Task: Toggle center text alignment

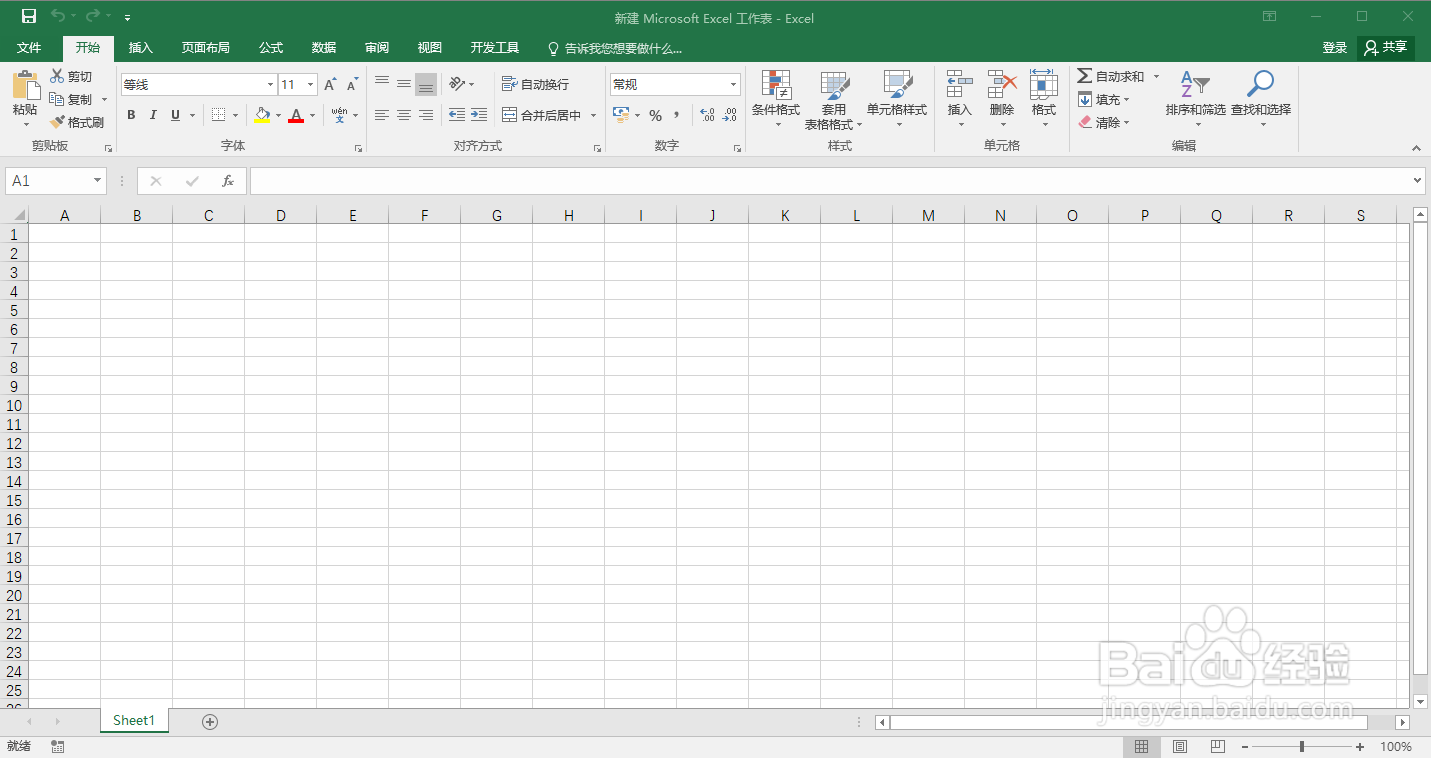Action: (404, 115)
